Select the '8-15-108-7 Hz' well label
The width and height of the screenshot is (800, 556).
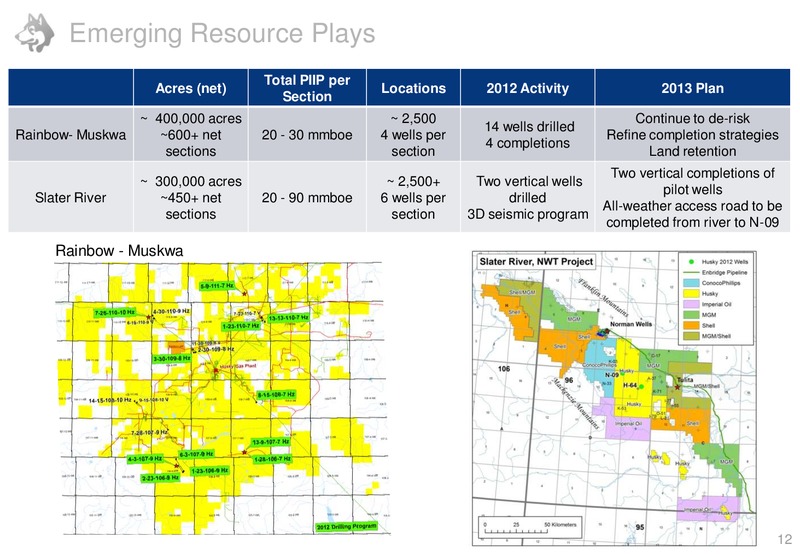pos(276,395)
